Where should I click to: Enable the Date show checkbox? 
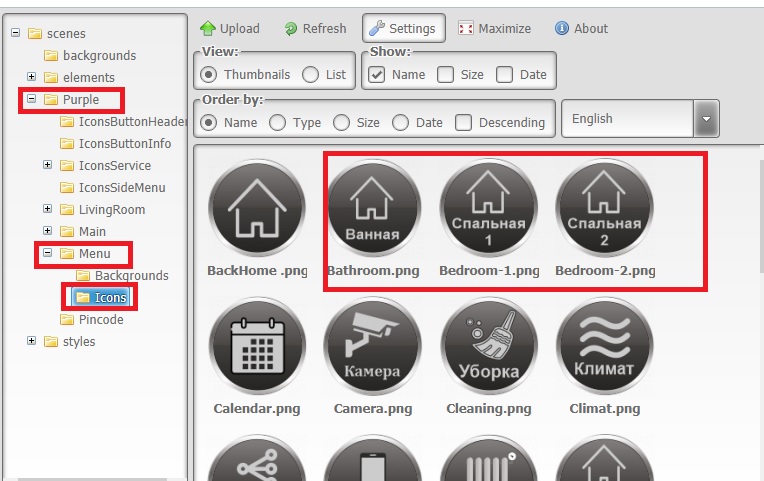point(504,75)
